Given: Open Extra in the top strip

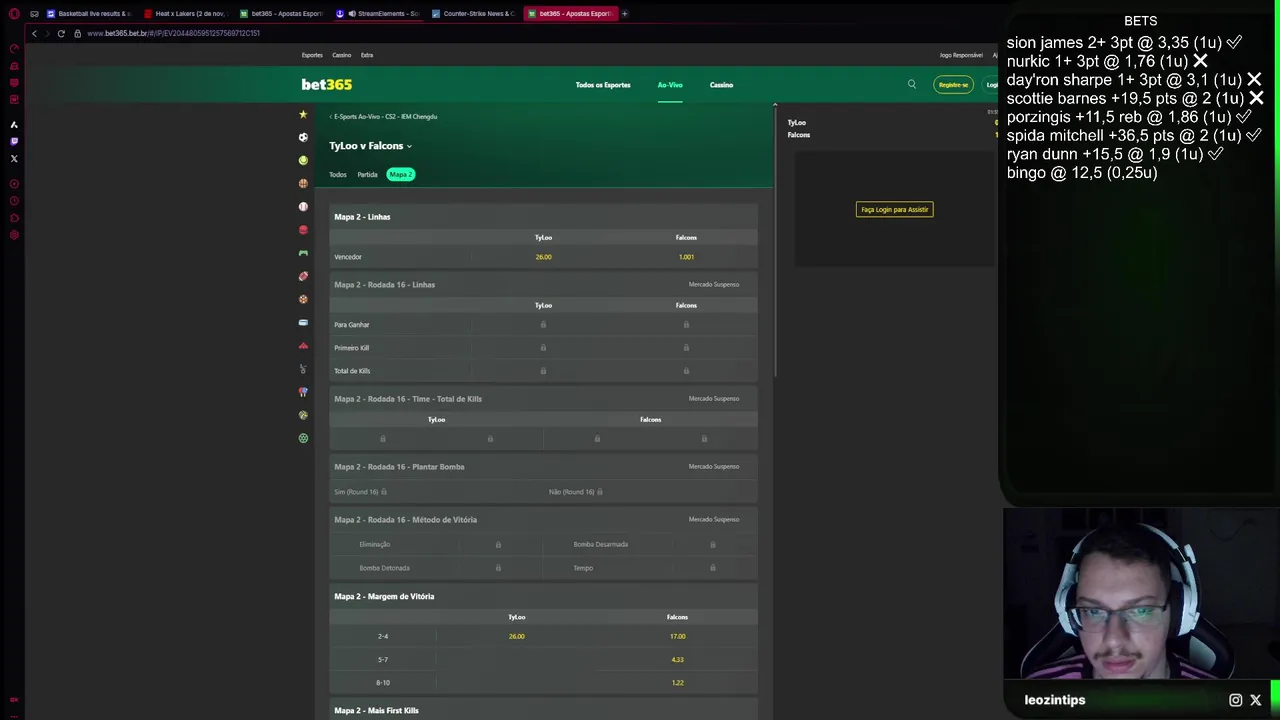Looking at the screenshot, I should tap(367, 55).
